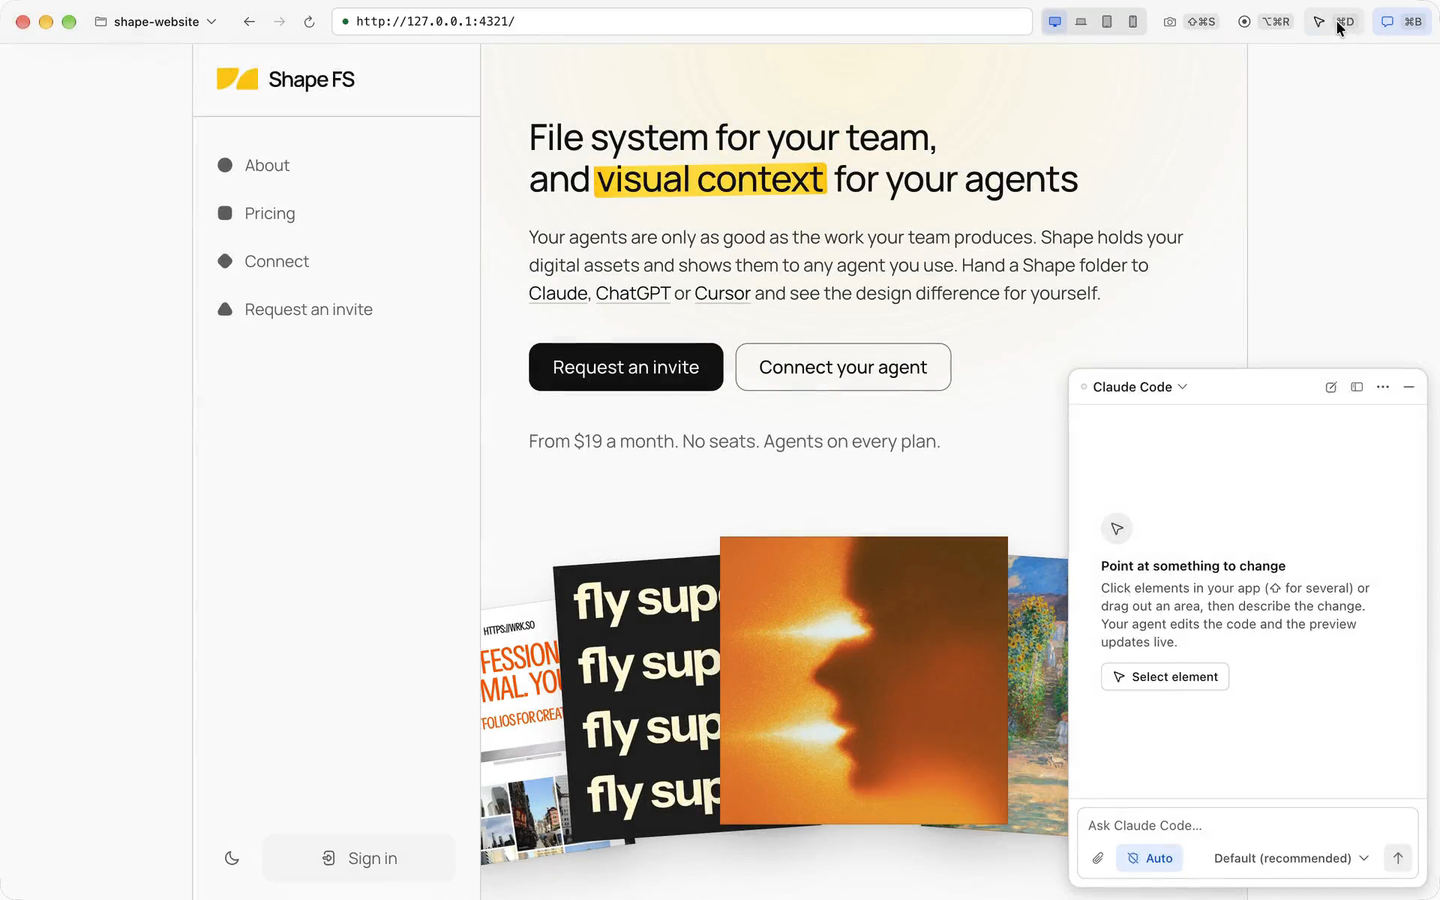Switch preview to laptop viewport icon
The height and width of the screenshot is (900, 1440).
click(x=1081, y=21)
